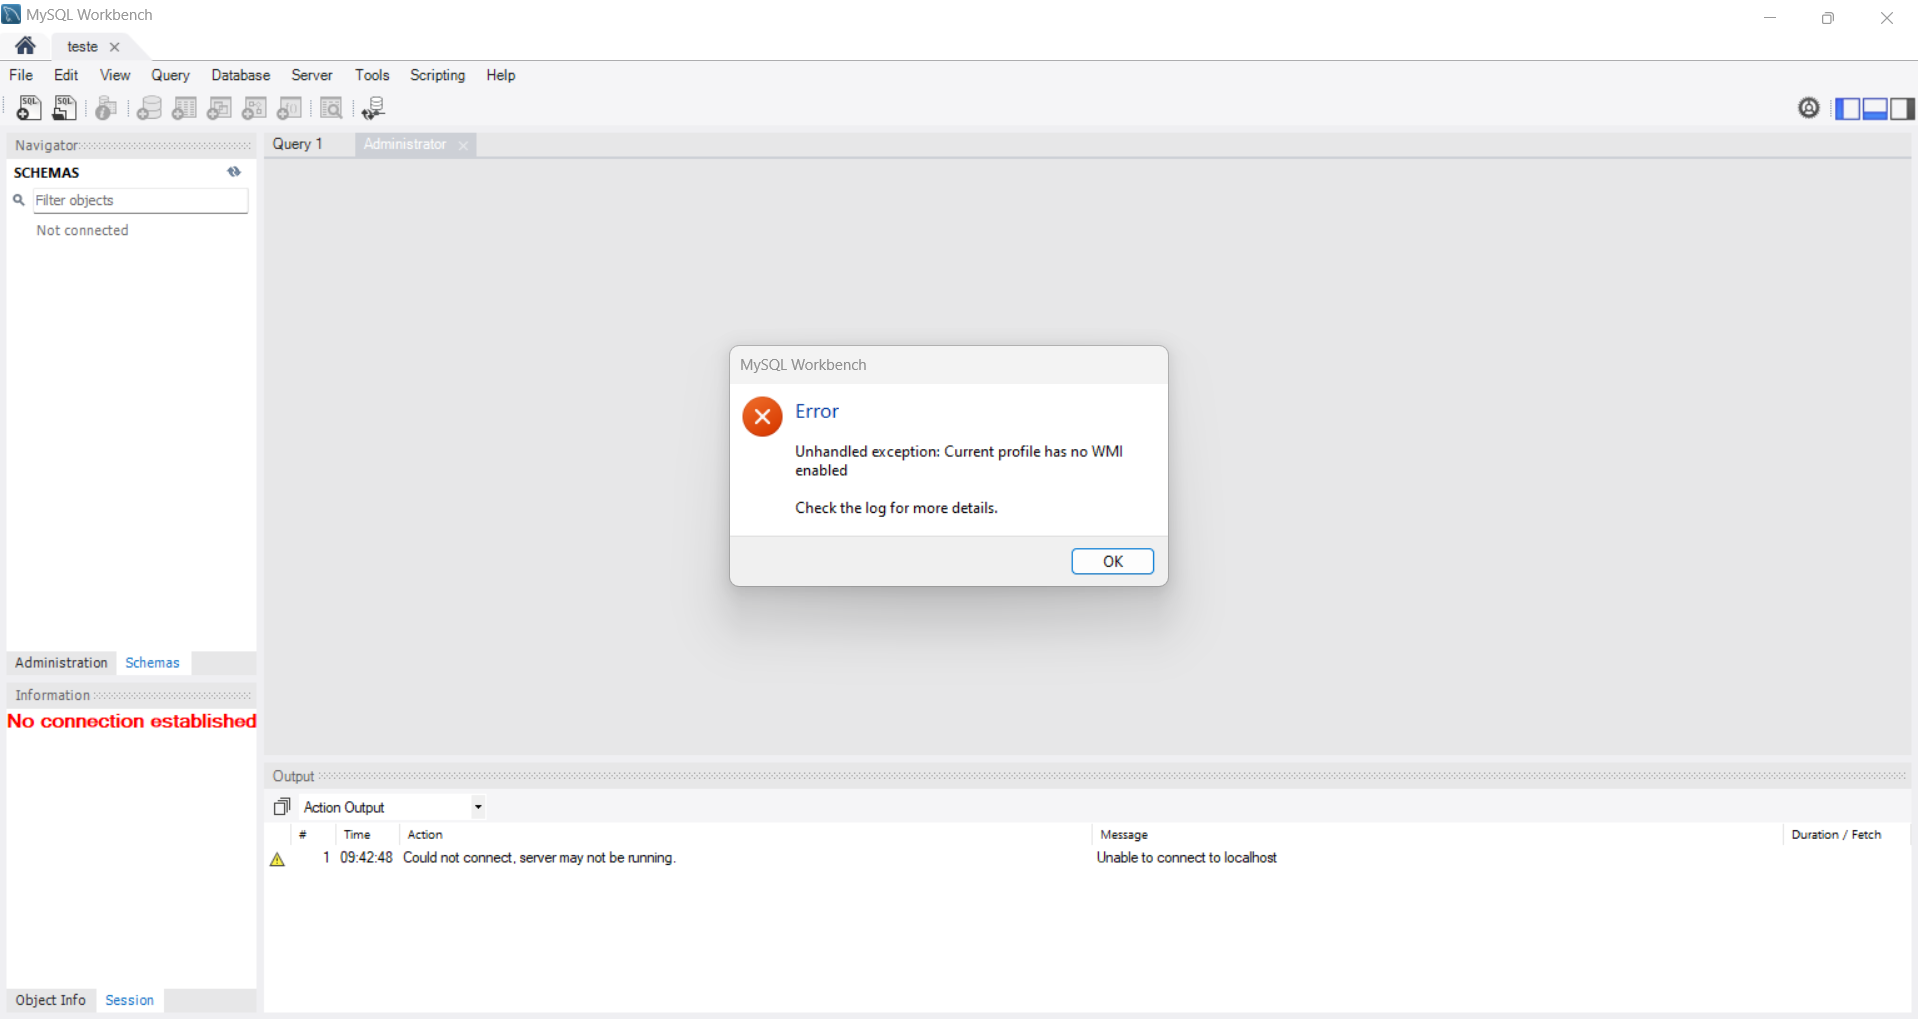Open the Tools menu
The width and height of the screenshot is (1918, 1019).
coord(372,75)
